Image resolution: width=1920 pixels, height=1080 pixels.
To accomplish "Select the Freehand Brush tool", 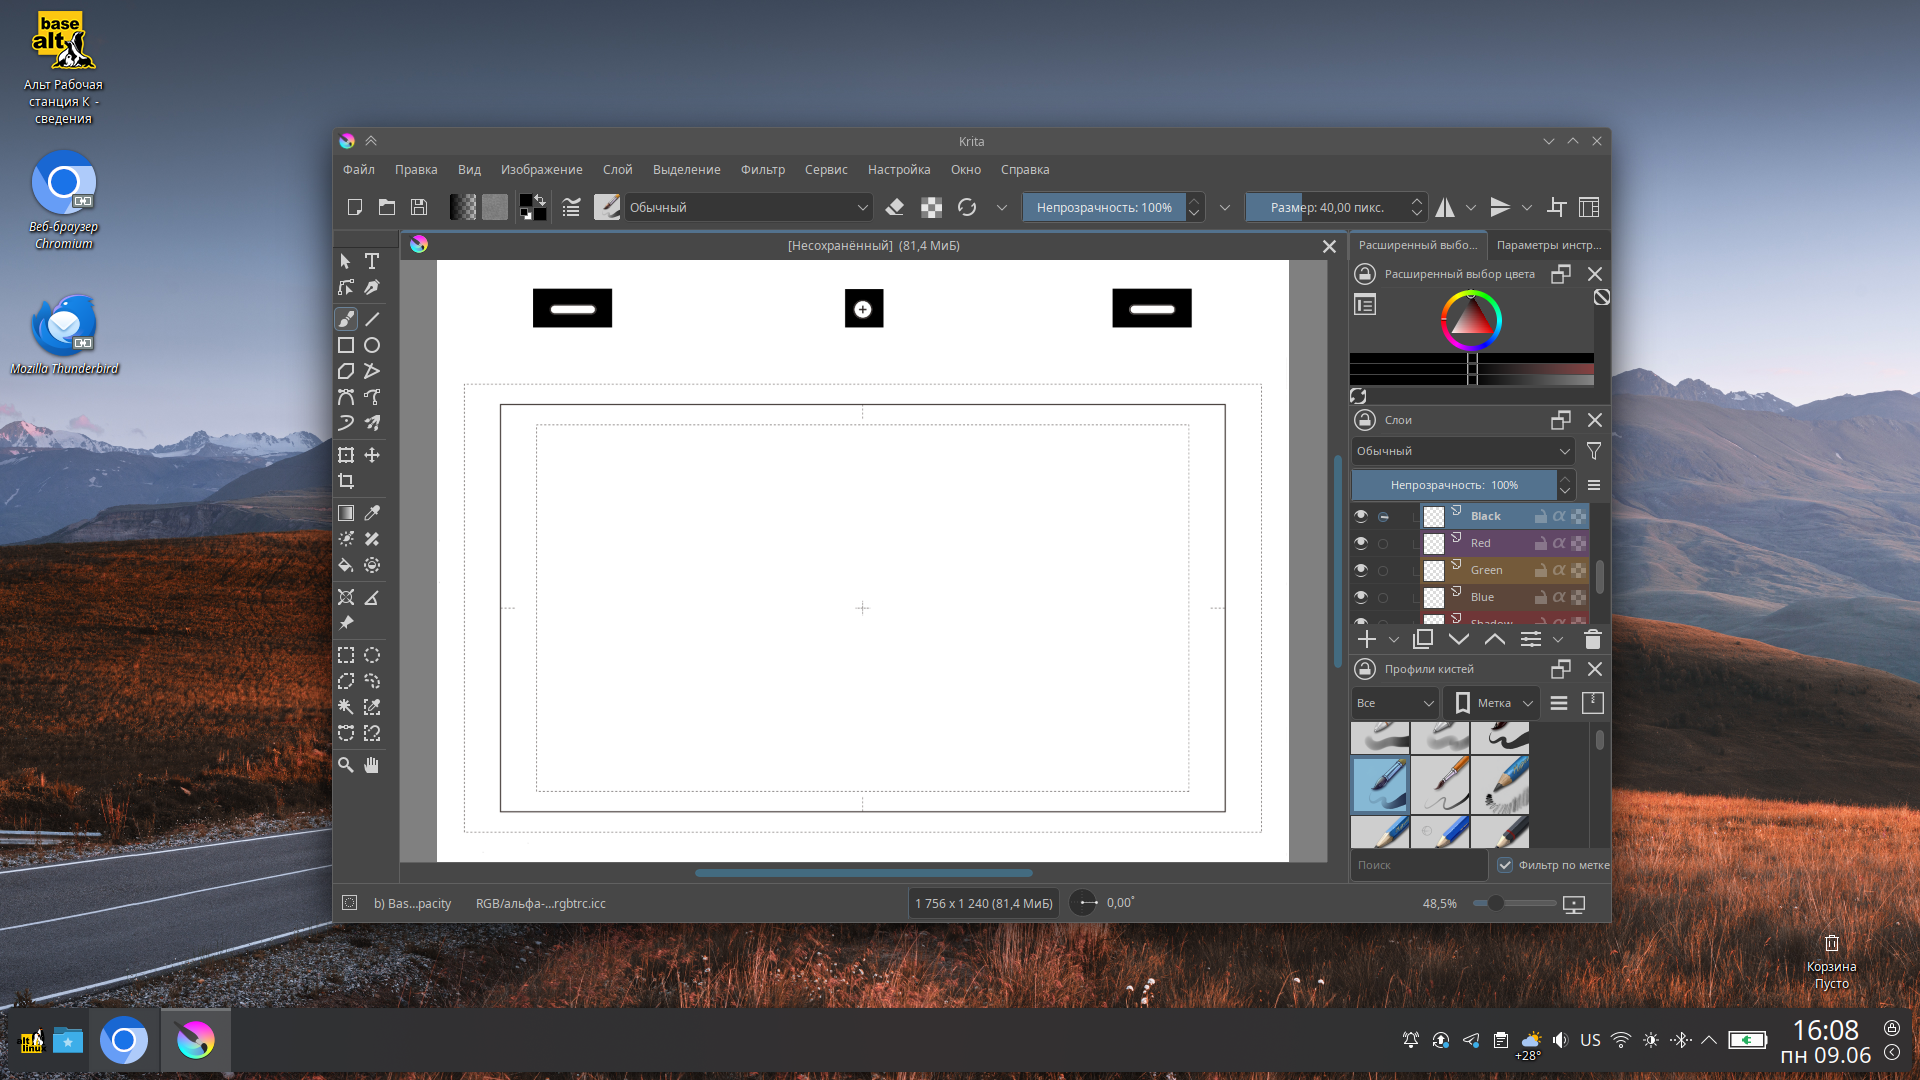I will tap(346, 319).
